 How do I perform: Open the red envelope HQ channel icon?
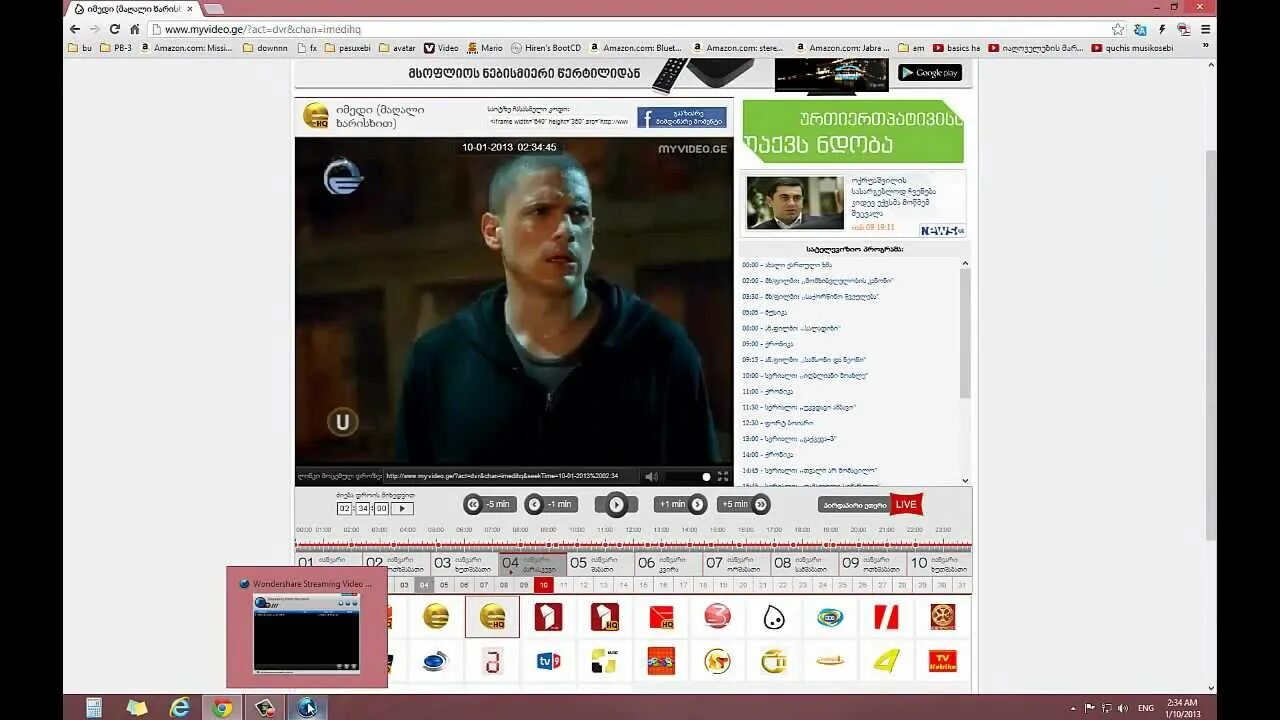[x=661, y=616]
